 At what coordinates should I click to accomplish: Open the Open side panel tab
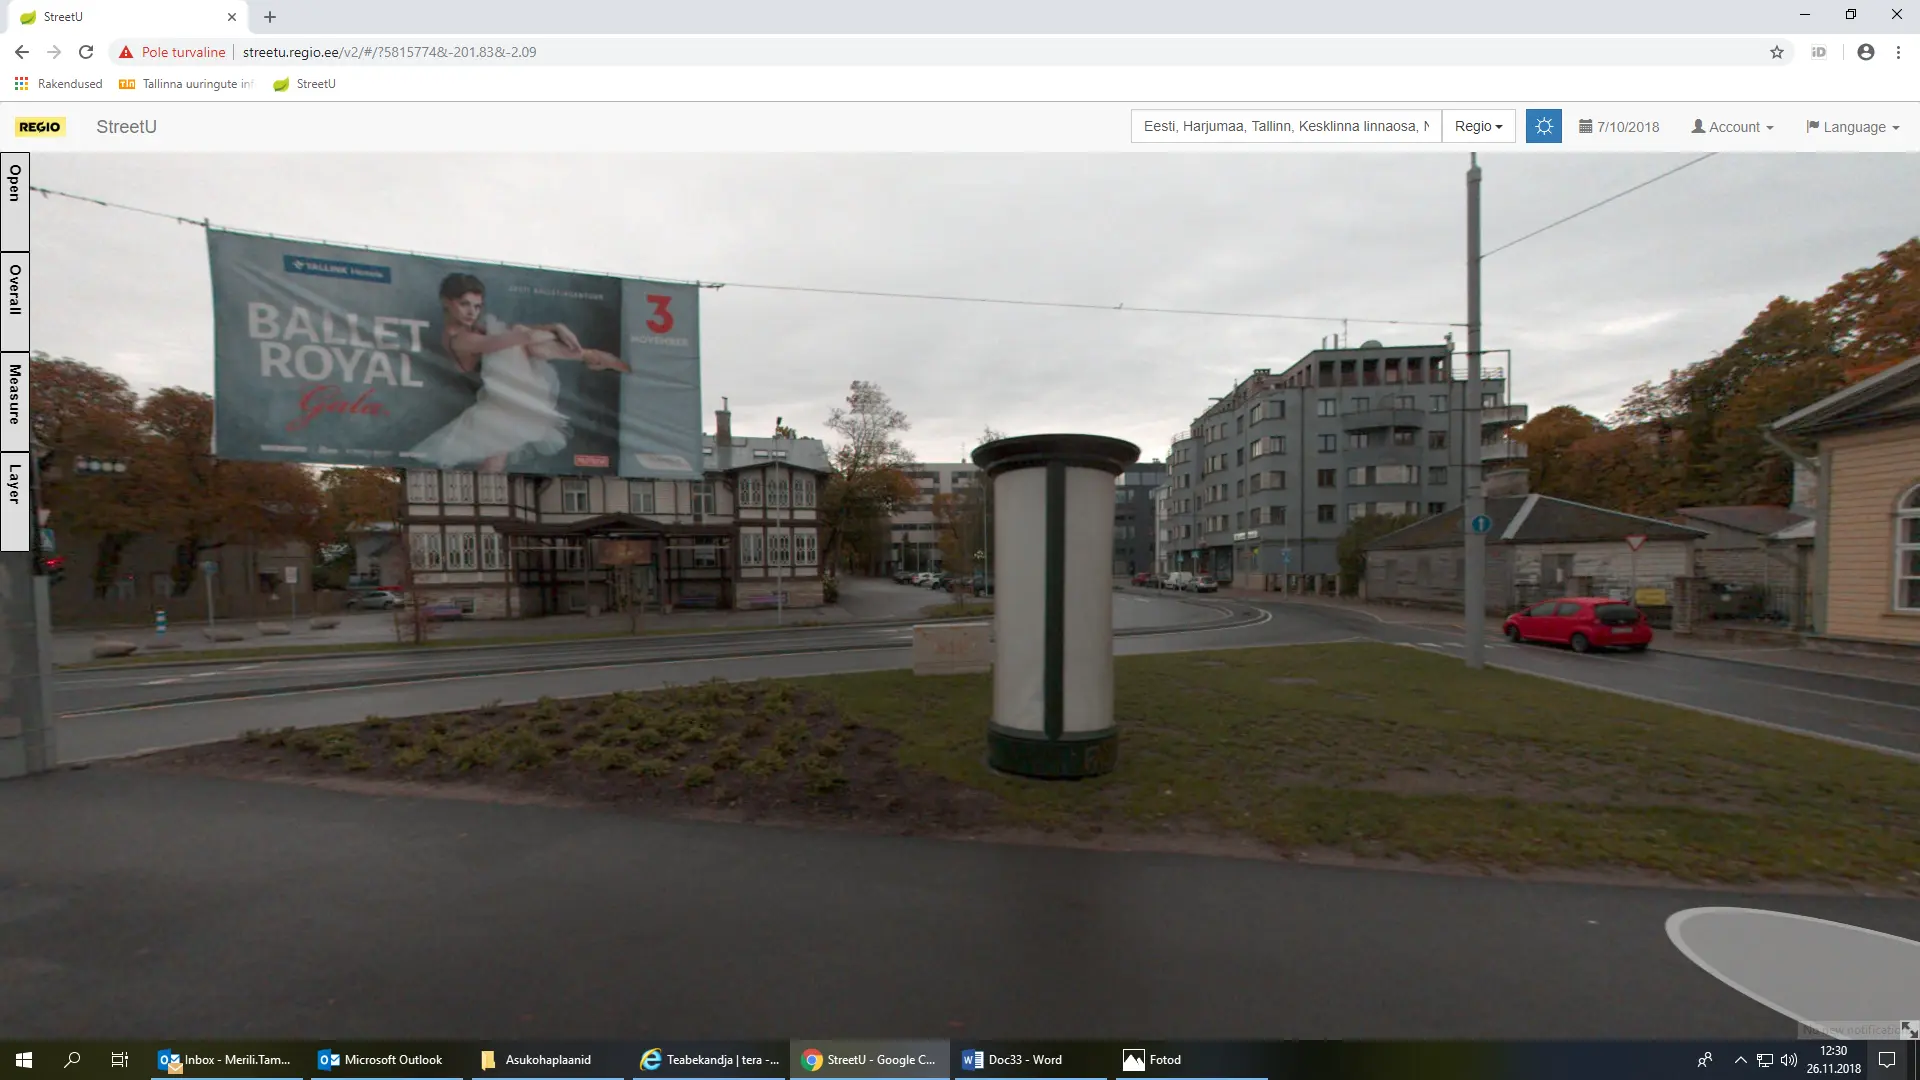15,201
